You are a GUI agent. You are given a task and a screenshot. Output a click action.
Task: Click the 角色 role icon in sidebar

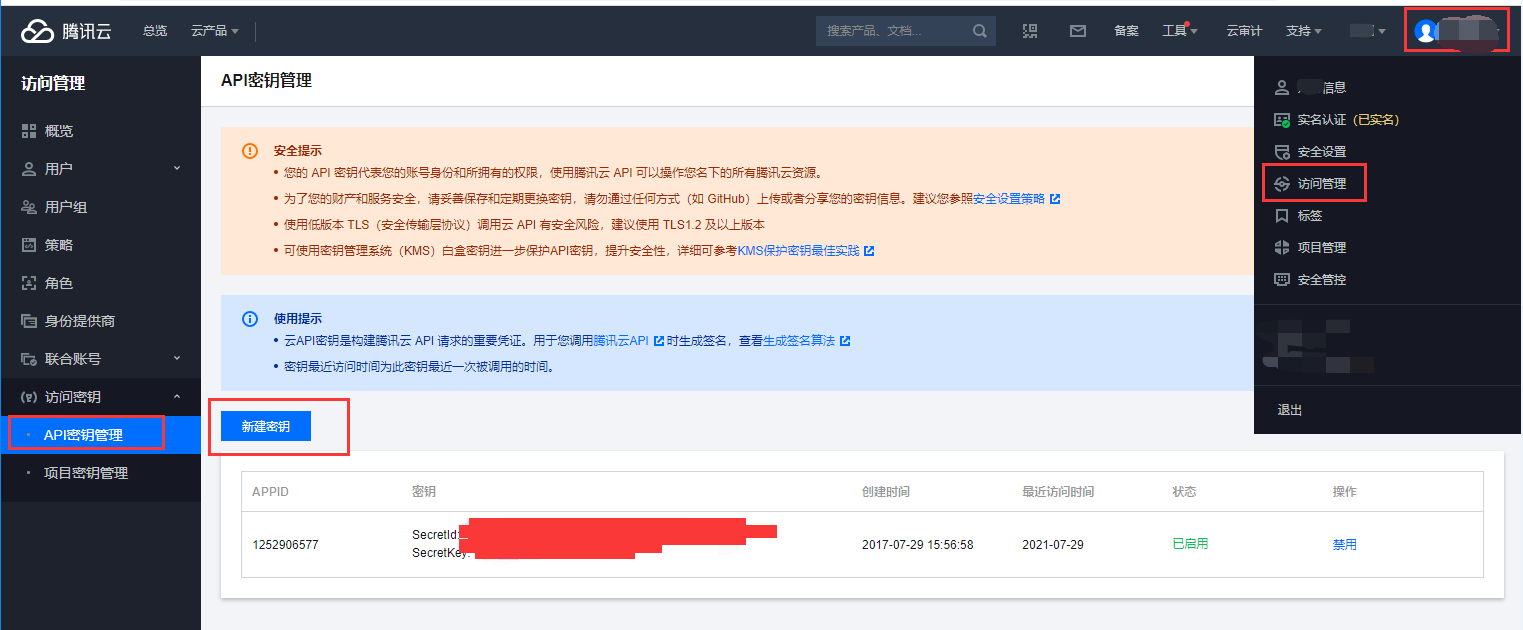pyautogui.click(x=29, y=283)
